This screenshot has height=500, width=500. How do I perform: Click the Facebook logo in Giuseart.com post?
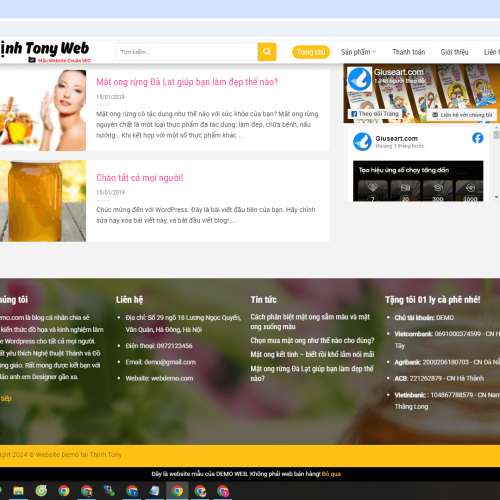(477, 138)
